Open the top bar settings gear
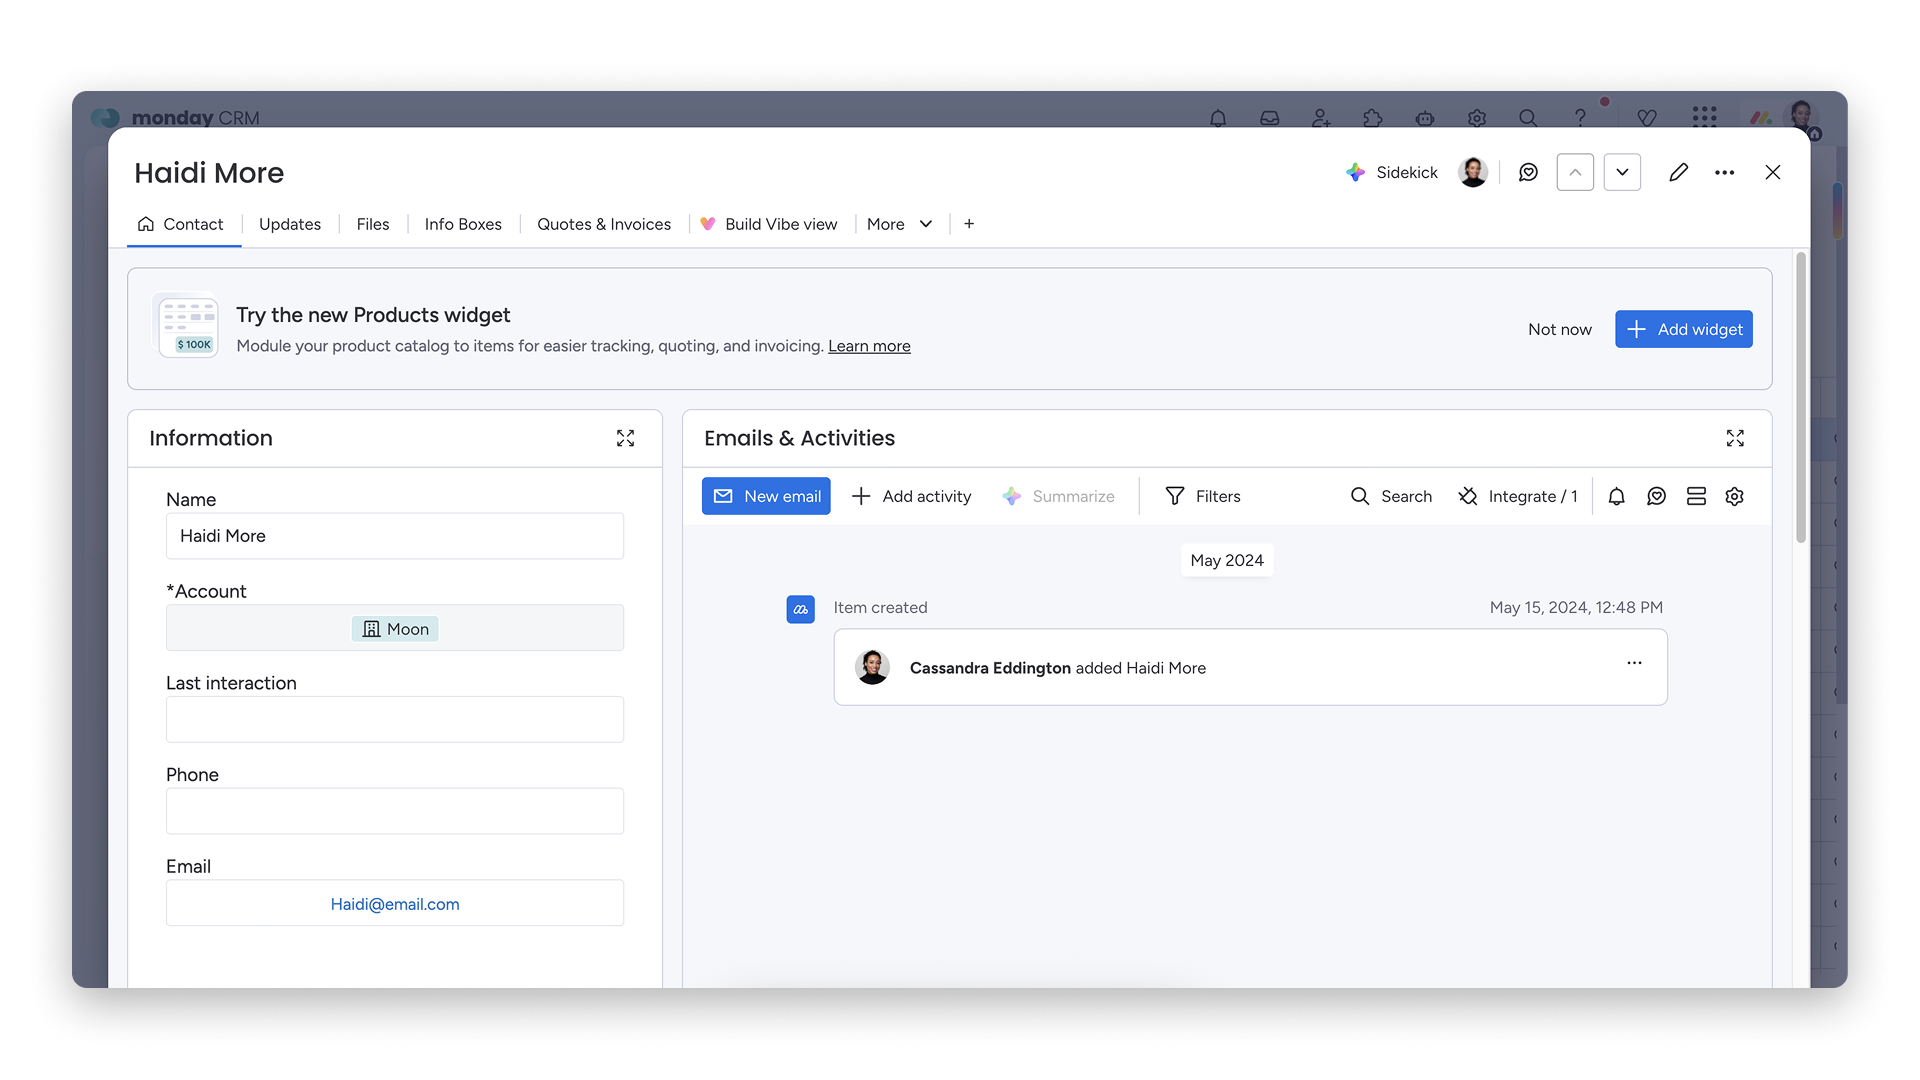 point(1477,118)
